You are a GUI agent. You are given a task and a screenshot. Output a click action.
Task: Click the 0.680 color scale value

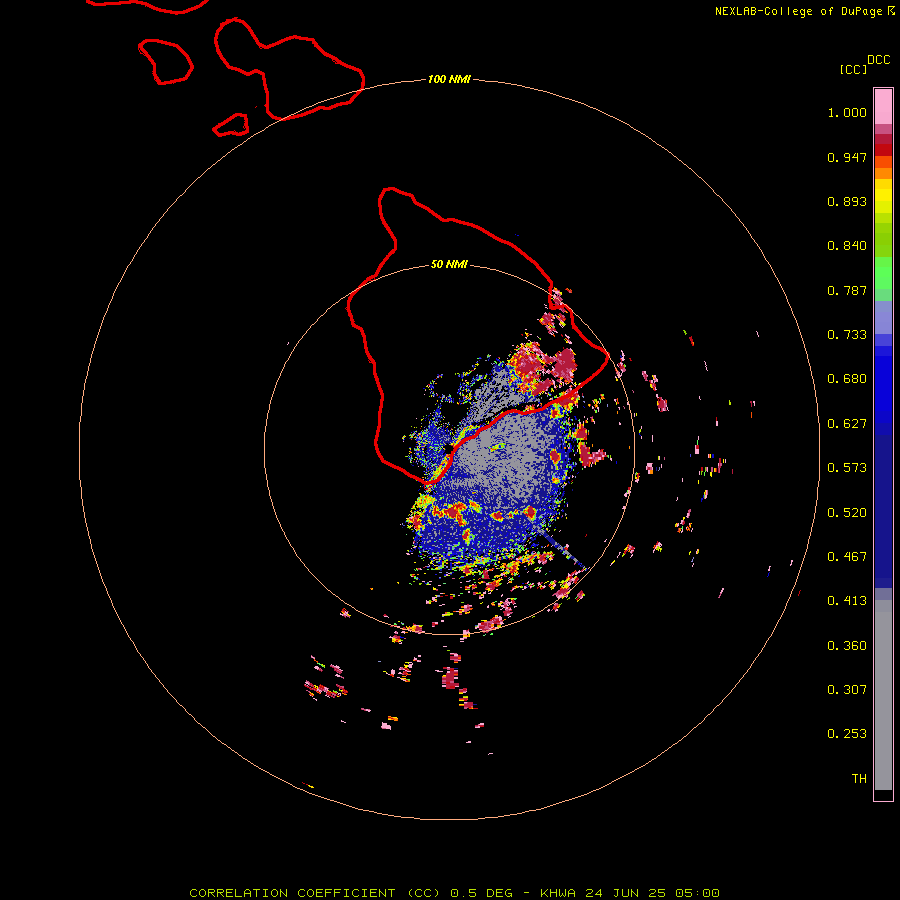(847, 379)
